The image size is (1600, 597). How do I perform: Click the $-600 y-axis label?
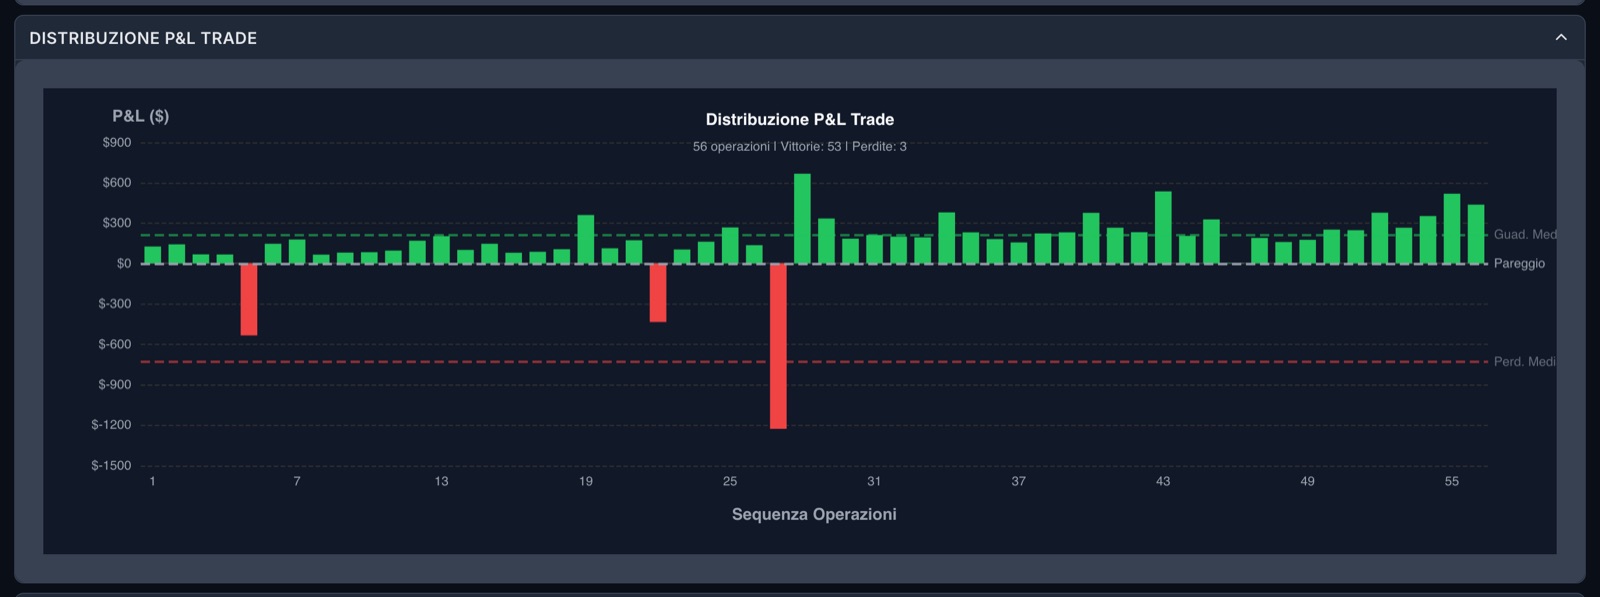(115, 344)
